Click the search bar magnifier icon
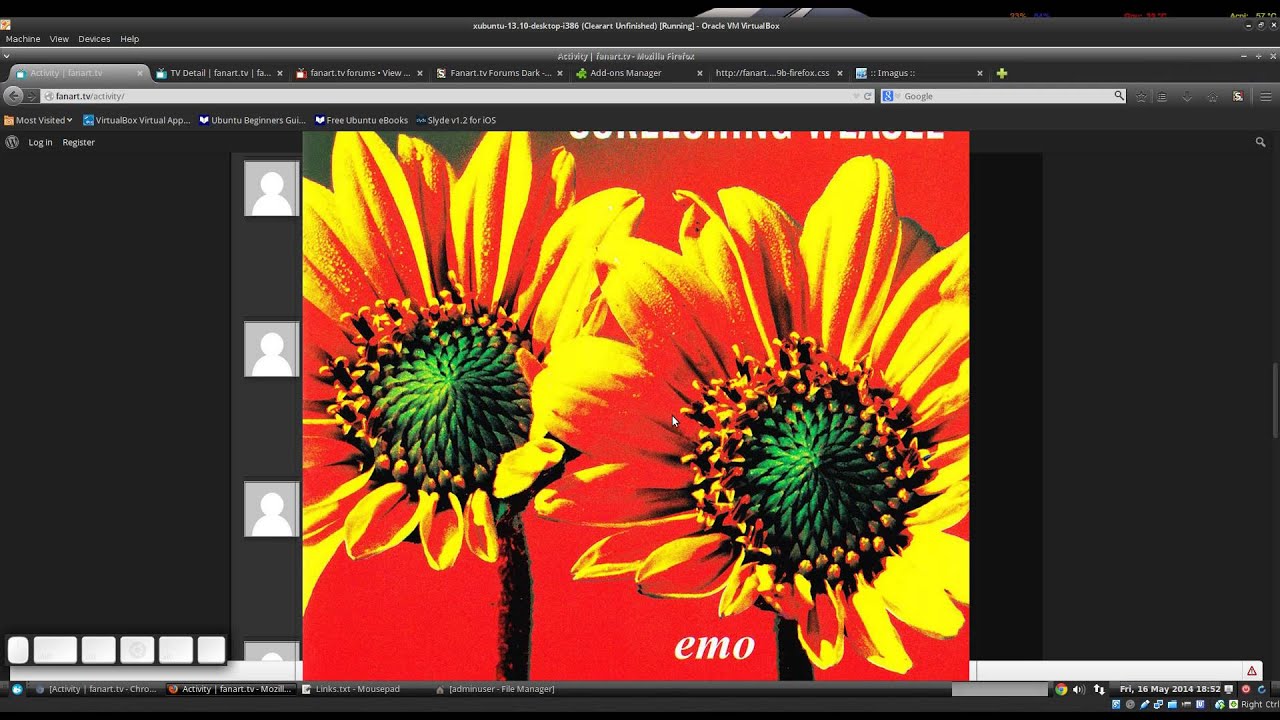1280x720 pixels. 1119,96
